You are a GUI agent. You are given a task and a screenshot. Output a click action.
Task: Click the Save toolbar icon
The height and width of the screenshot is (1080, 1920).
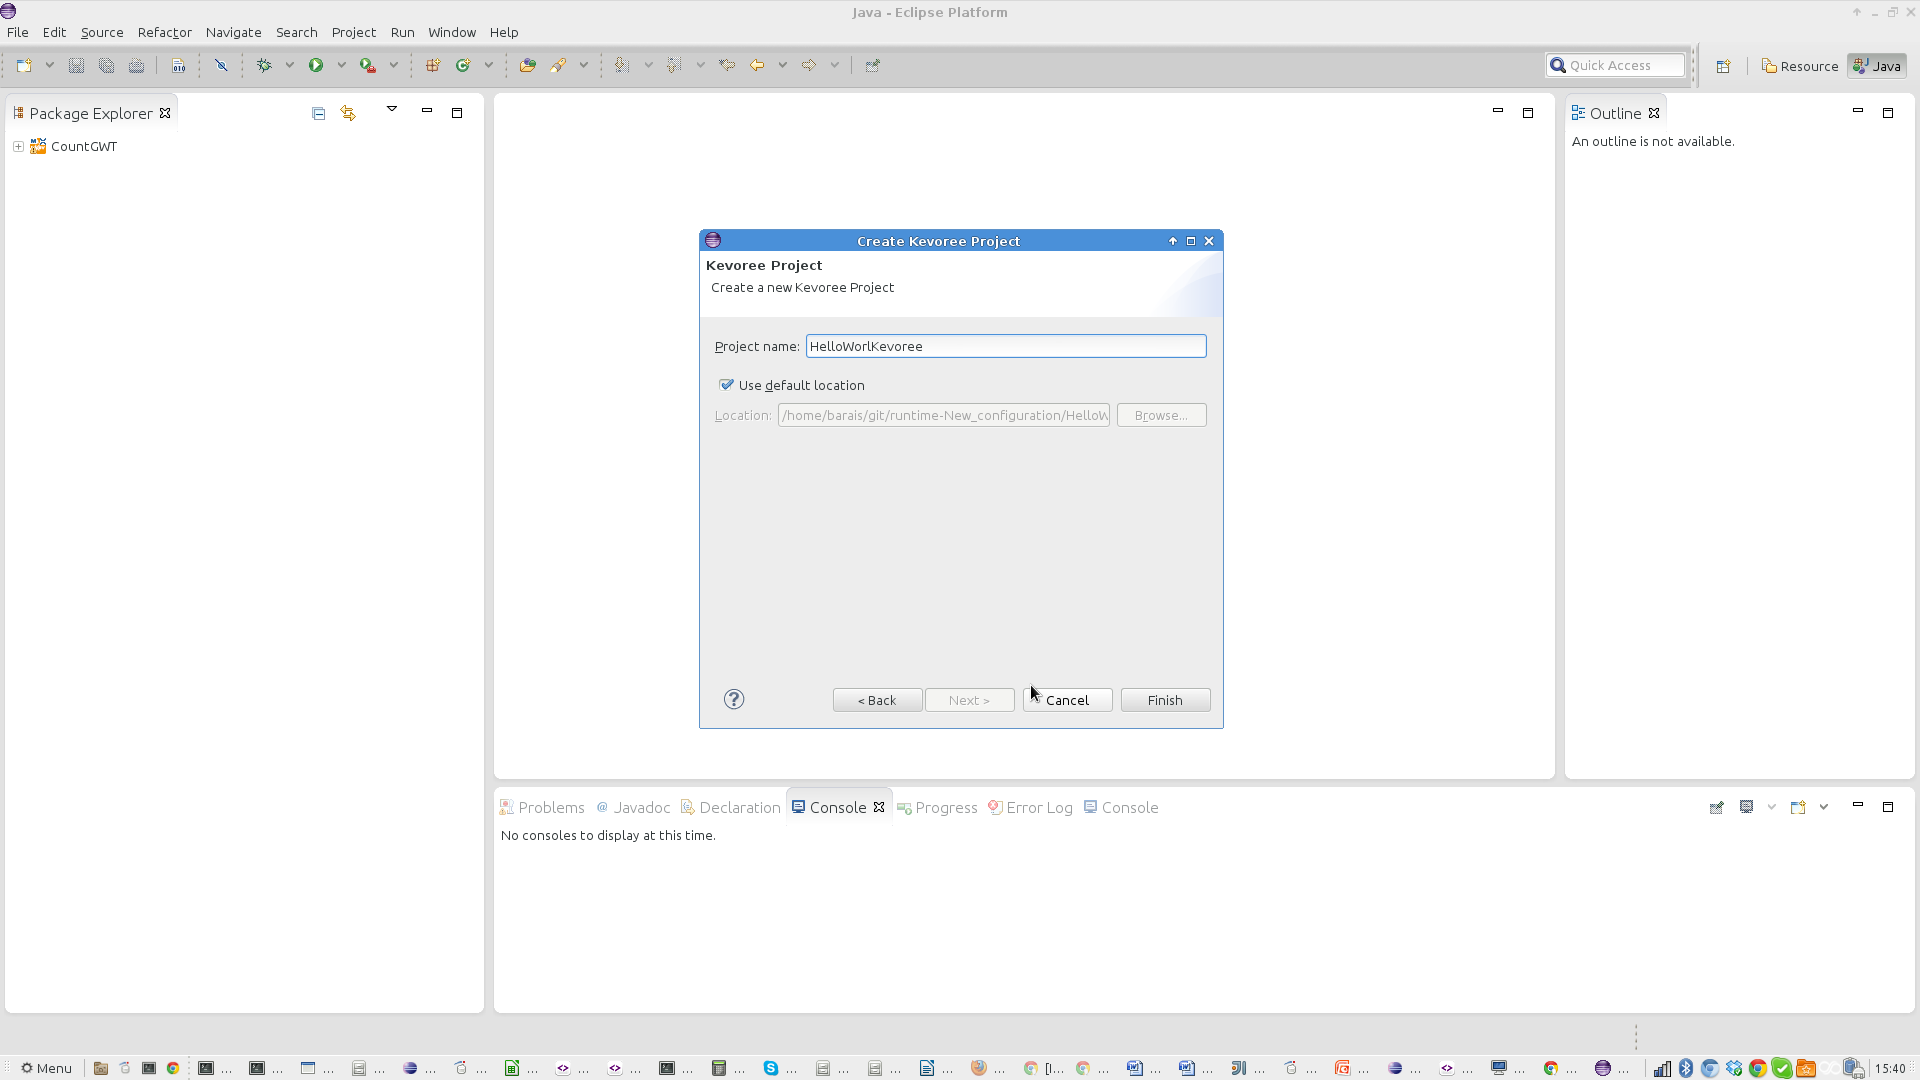pyautogui.click(x=76, y=65)
